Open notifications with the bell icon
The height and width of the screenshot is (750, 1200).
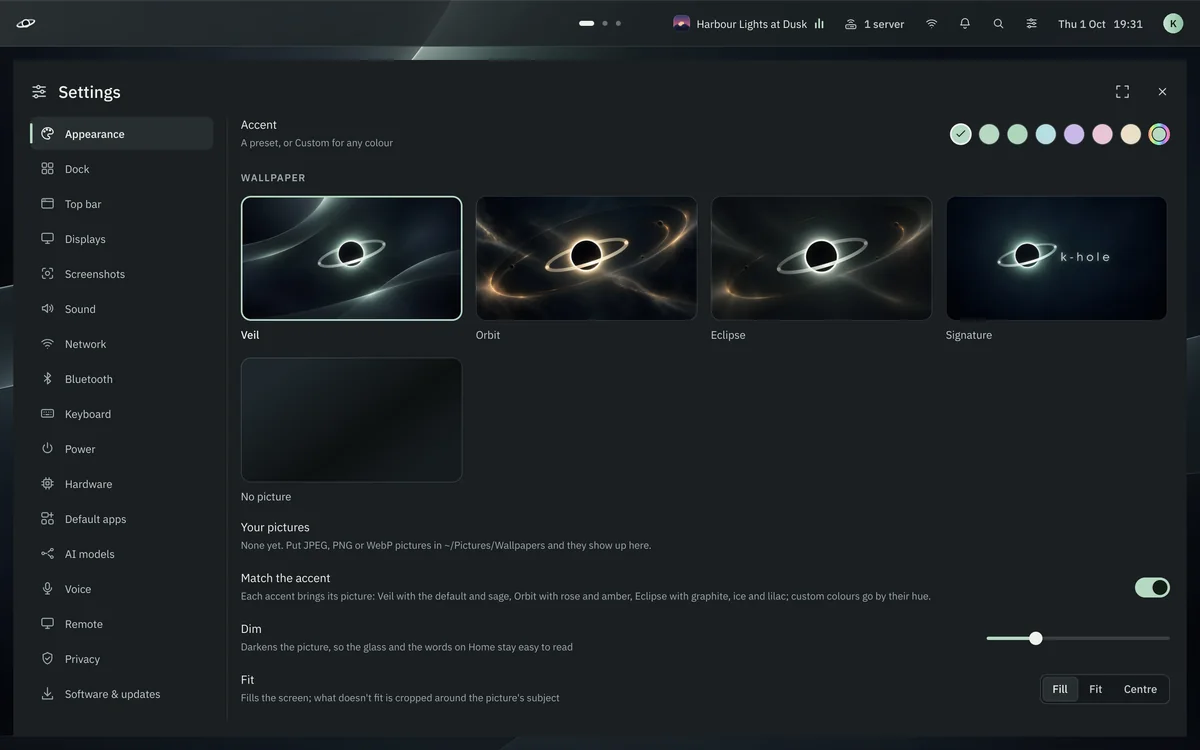tap(965, 23)
